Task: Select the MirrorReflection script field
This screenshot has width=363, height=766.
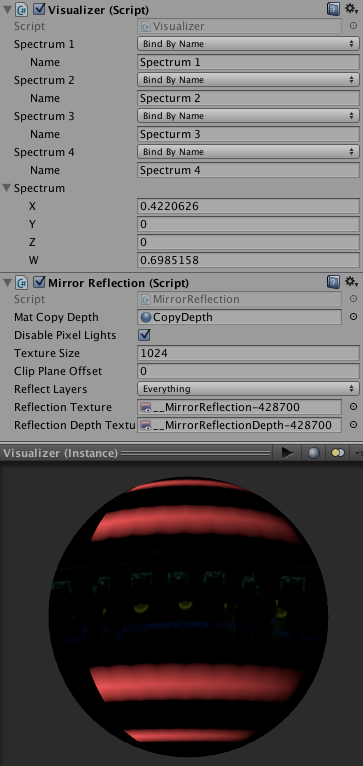Action: pos(239,299)
